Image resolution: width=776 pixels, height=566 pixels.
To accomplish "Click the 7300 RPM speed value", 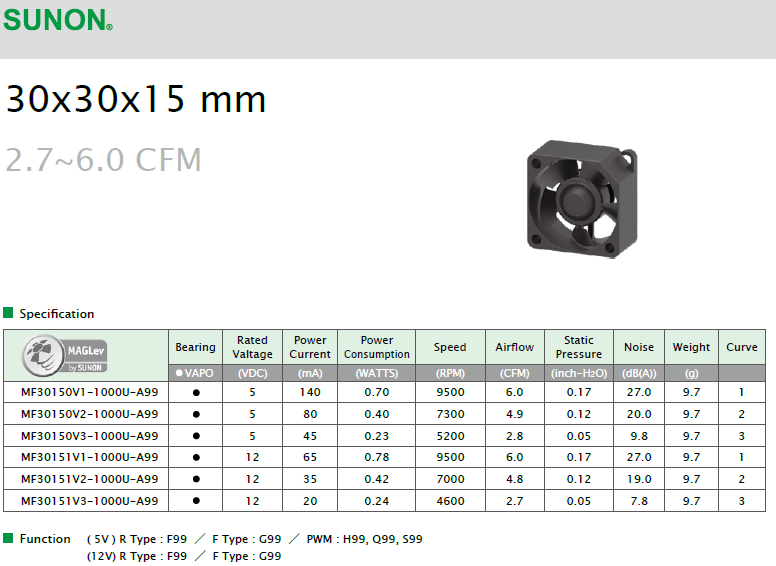I will tap(450, 414).
